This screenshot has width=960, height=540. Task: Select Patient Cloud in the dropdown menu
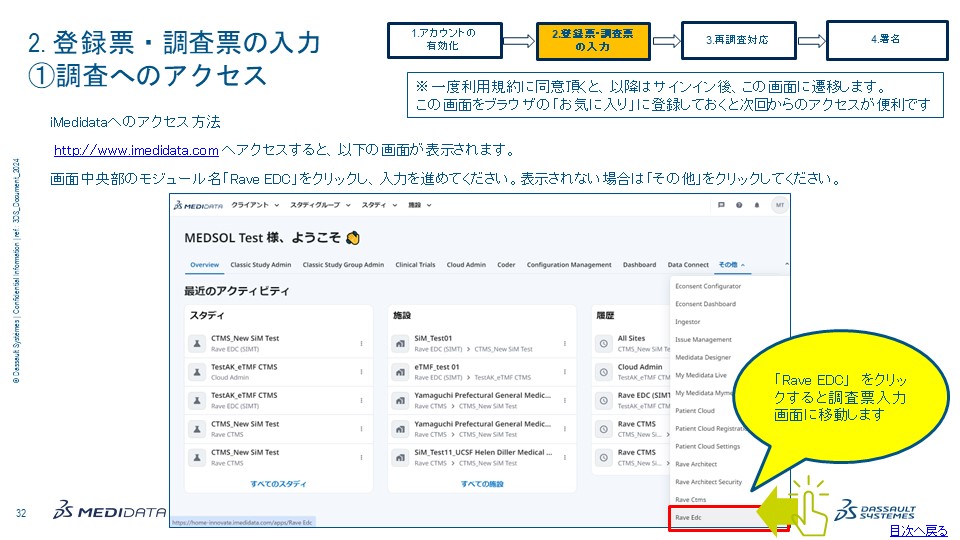coord(695,410)
